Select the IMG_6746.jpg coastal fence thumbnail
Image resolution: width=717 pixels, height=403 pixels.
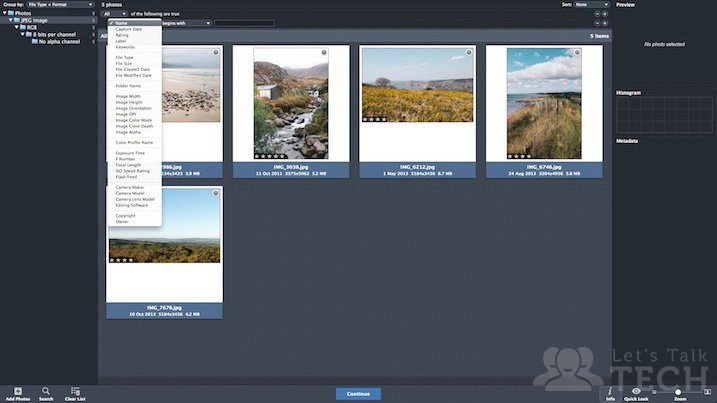point(544,103)
